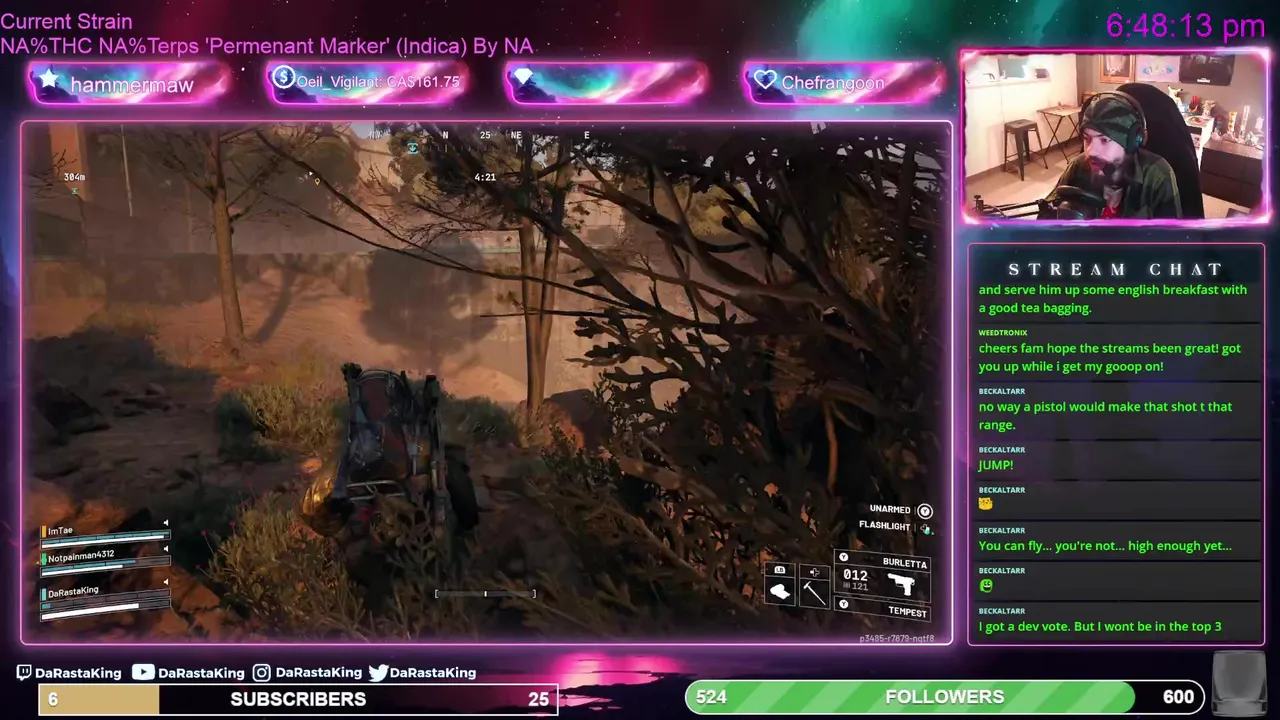The height and width of the screenshot is (720, 1280).
Task: Click the Twitter DaRastaKing handle
Action: coord(433,673)
